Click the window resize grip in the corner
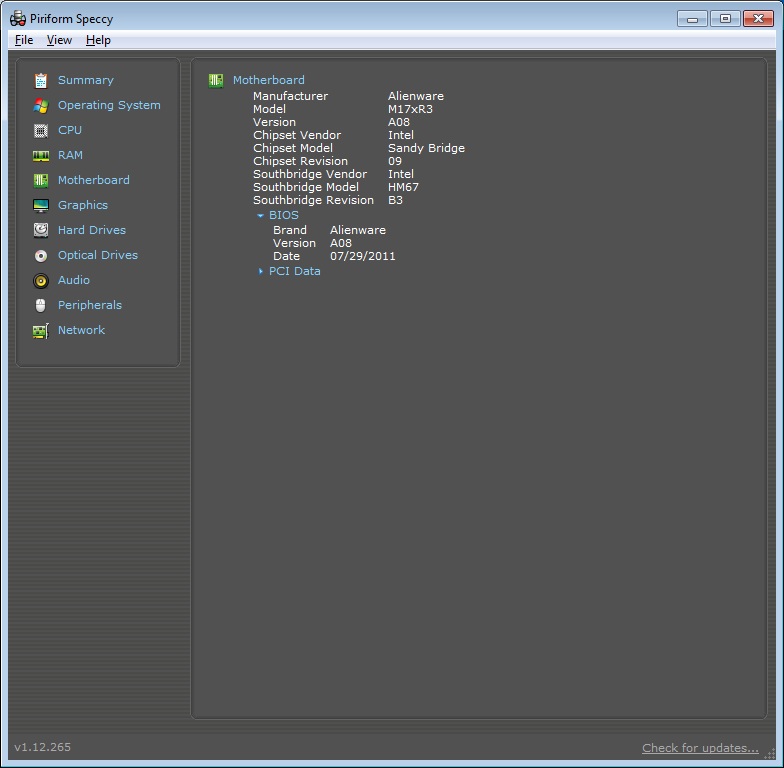Image resolution: width=784 pixels, height=768 pixels. coord(770,754)
